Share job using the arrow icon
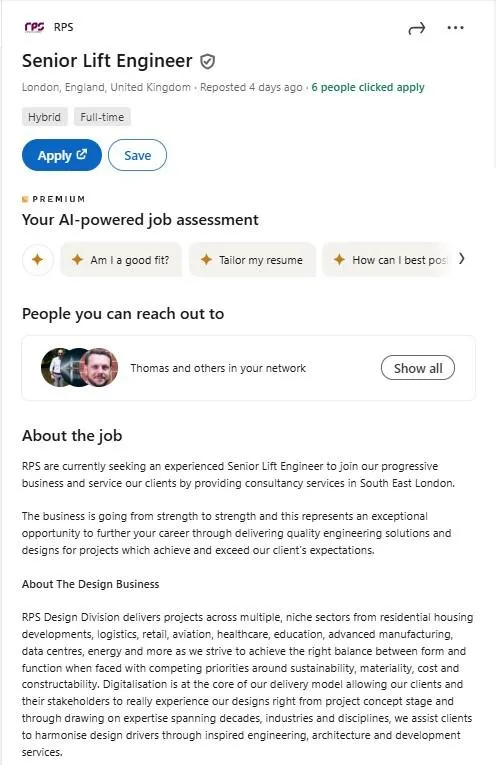This screenshot has width=496, height=765. tap(417, 28)
